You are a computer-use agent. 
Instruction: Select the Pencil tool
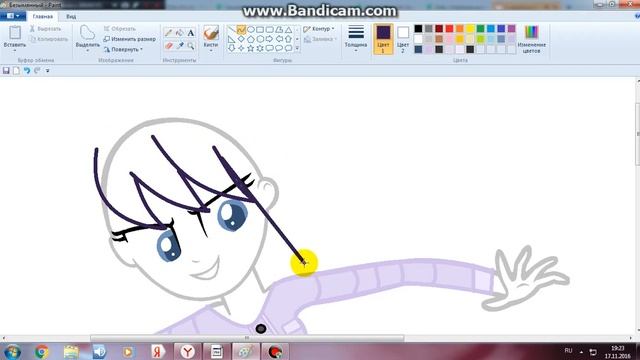tap(169, 33)
